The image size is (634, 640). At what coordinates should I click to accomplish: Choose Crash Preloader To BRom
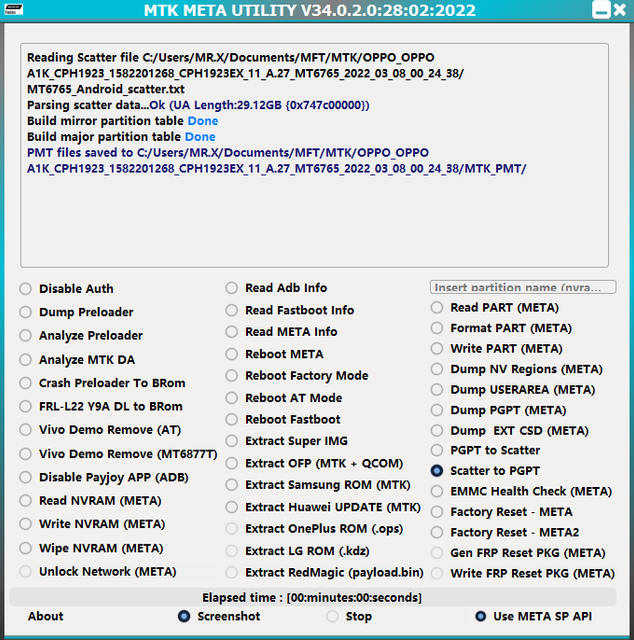tap(25, 383)
